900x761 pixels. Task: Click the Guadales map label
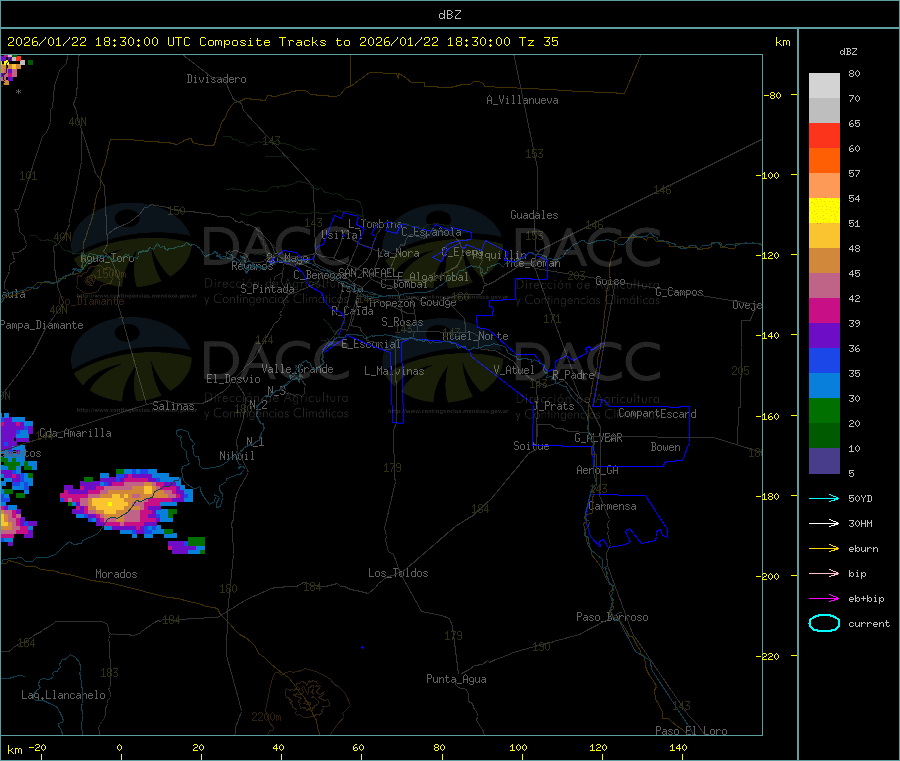[534, 215]
